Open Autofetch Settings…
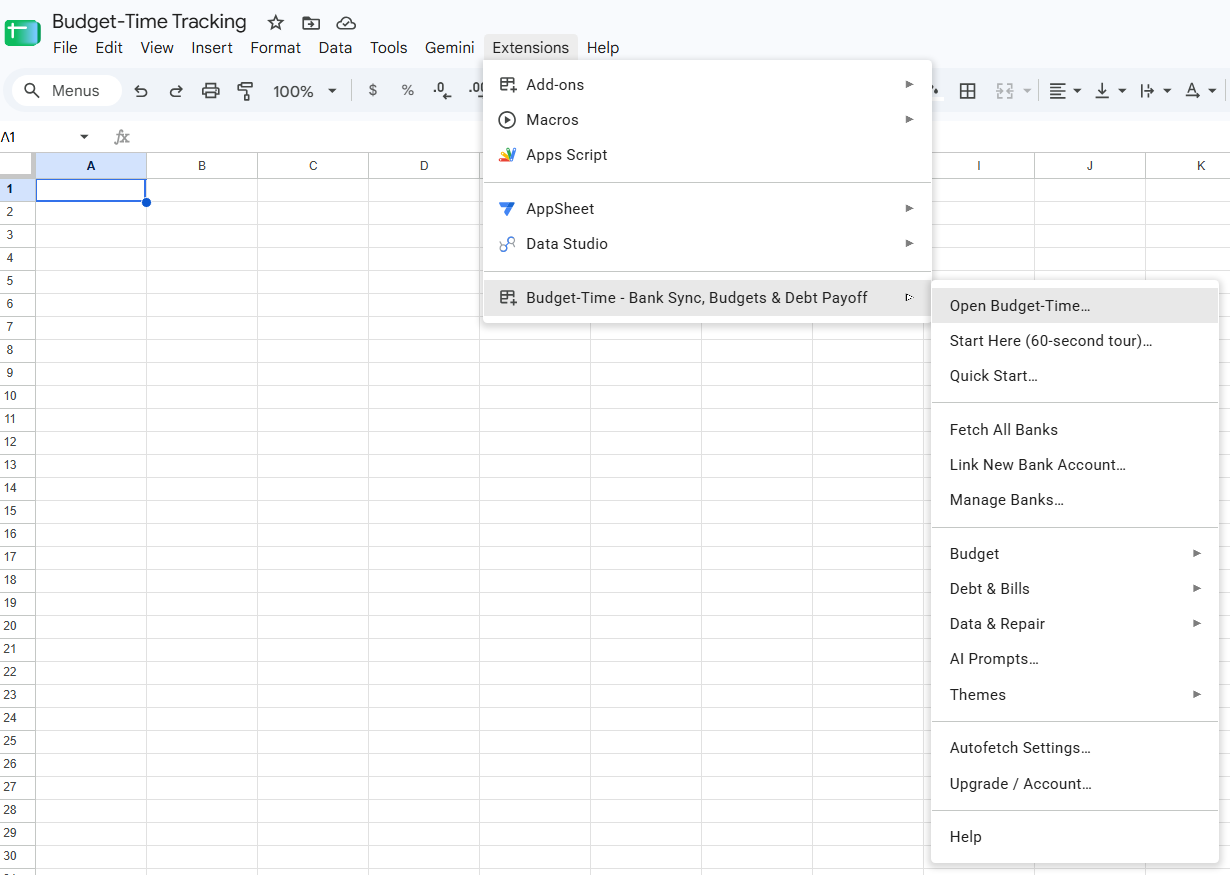The width and height of the screenshot is (1230, 875). (x=1075, y=748)
